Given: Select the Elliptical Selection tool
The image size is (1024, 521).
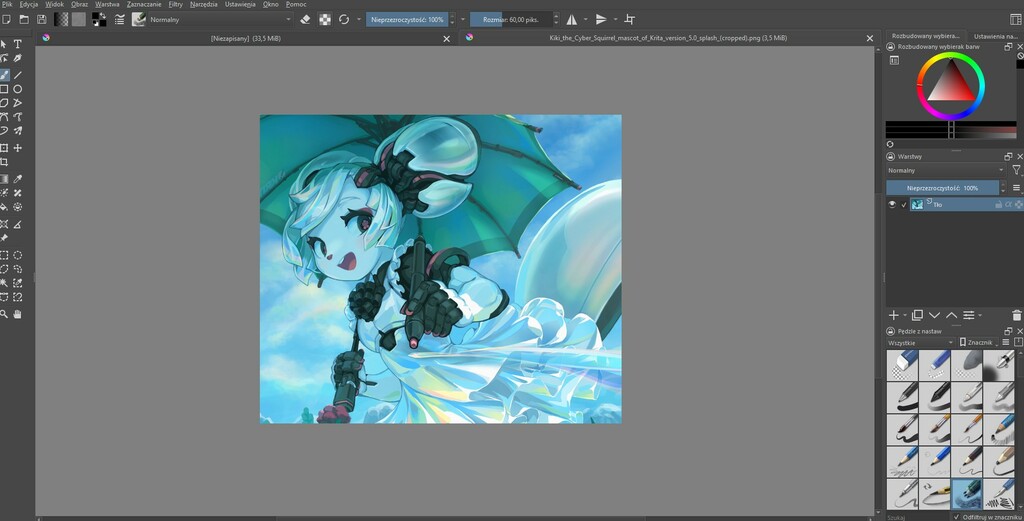Looking at the screenshot, I should pos(18,255).
